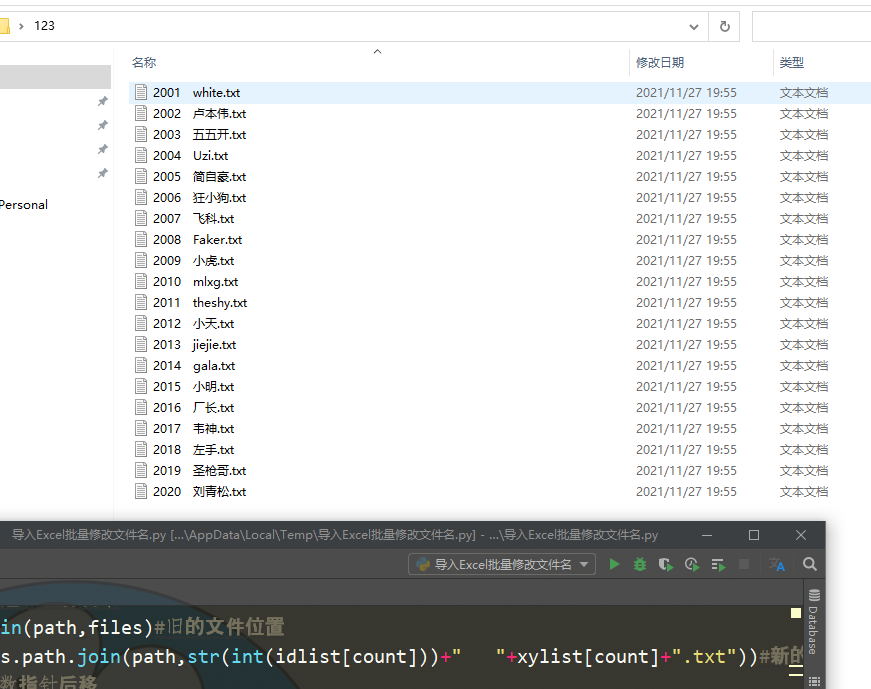Sort files by 修改日期 column
Viewport: 871px width, 689px height.
click(660, 62)
